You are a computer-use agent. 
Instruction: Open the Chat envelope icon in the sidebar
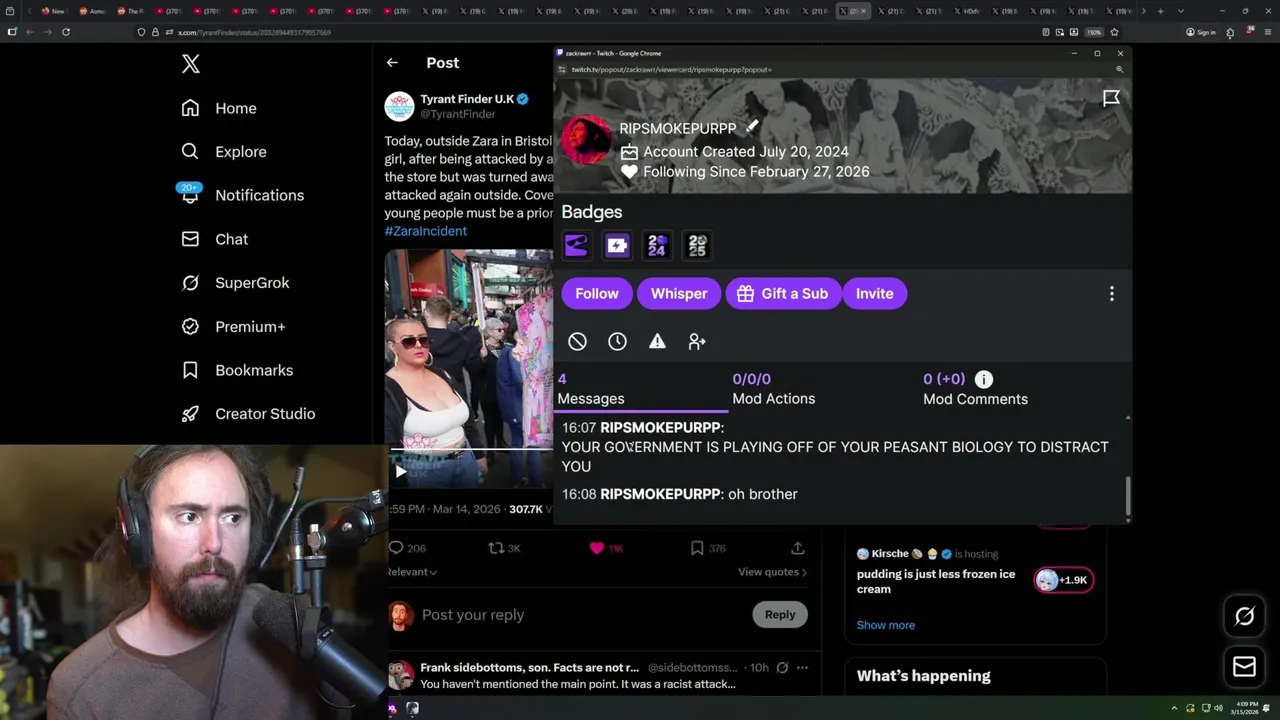[x=190, y=239]
